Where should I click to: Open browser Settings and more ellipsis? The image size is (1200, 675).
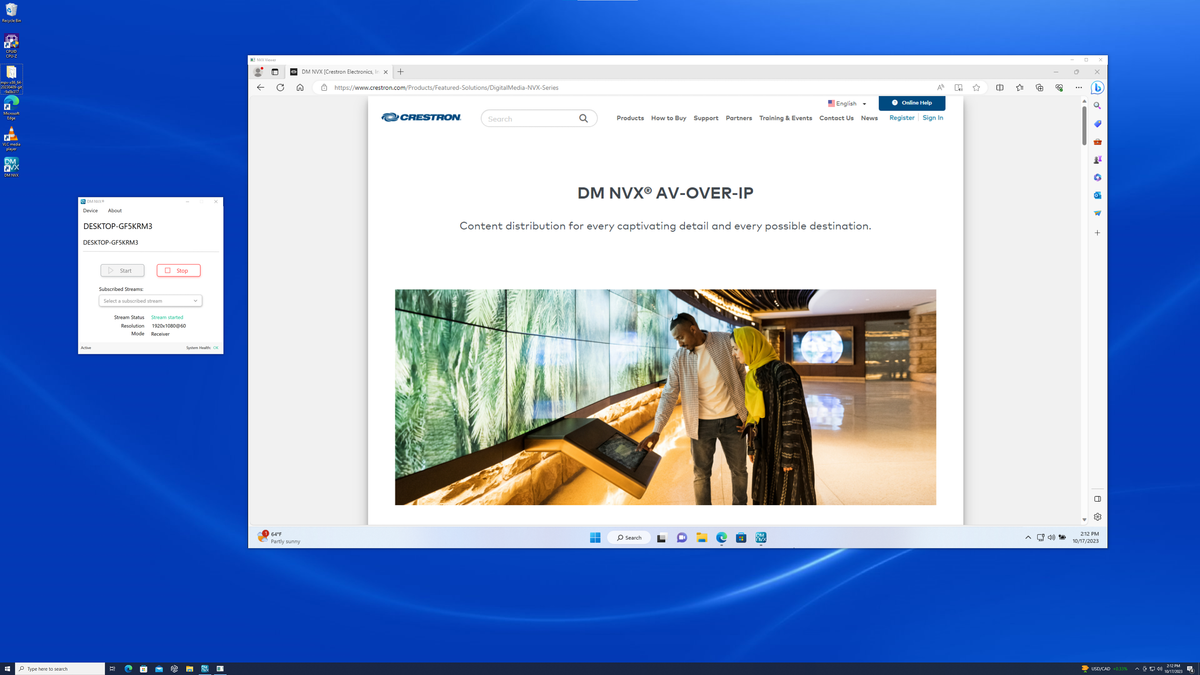(x=1079, y=88)
